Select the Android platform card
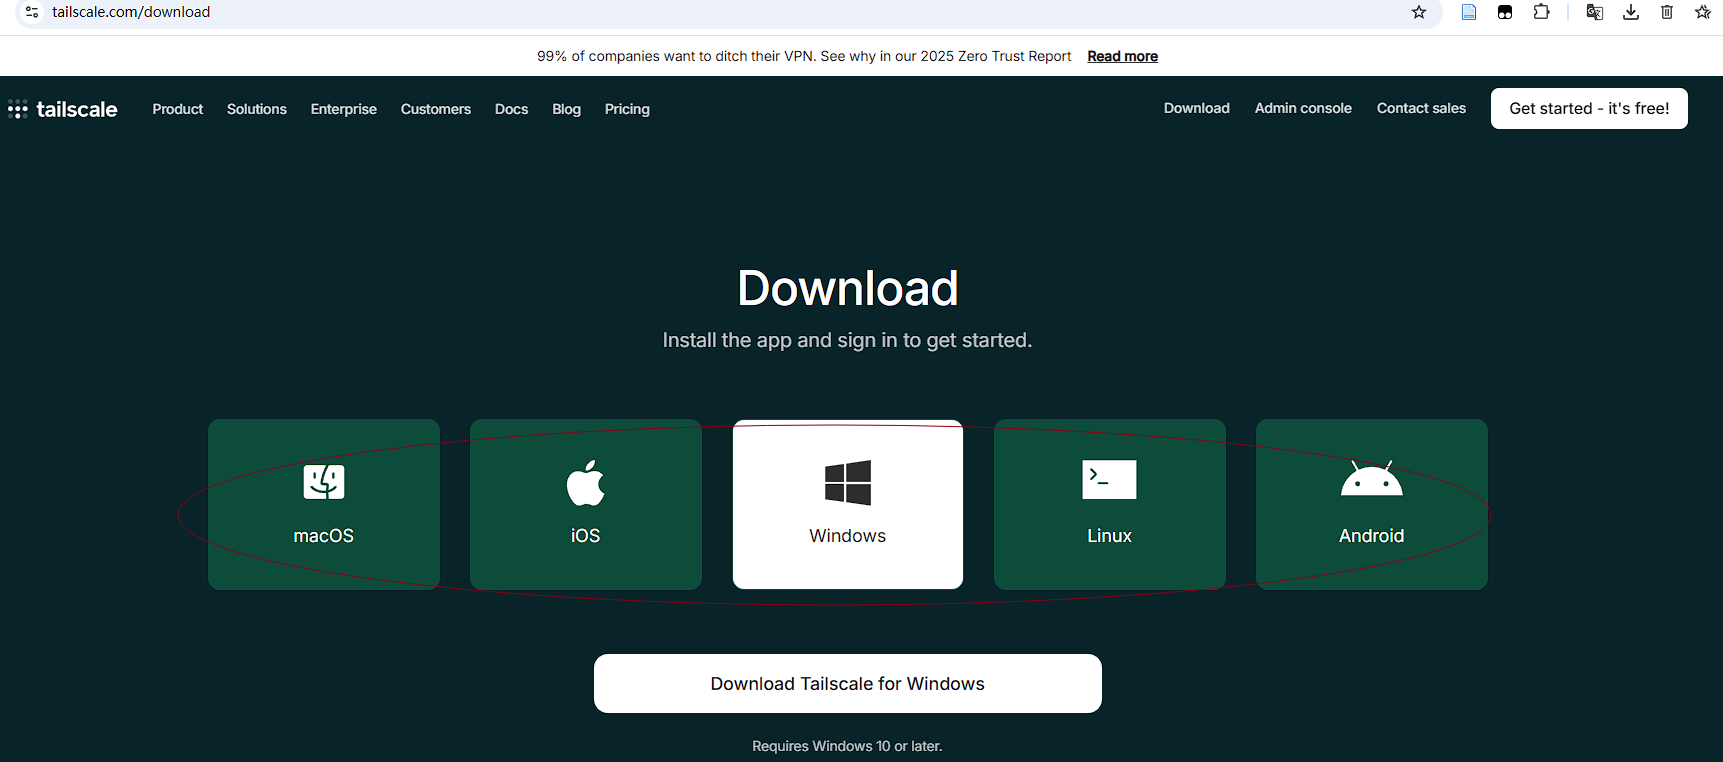1723x762 pixels. tap(1372, 504)
